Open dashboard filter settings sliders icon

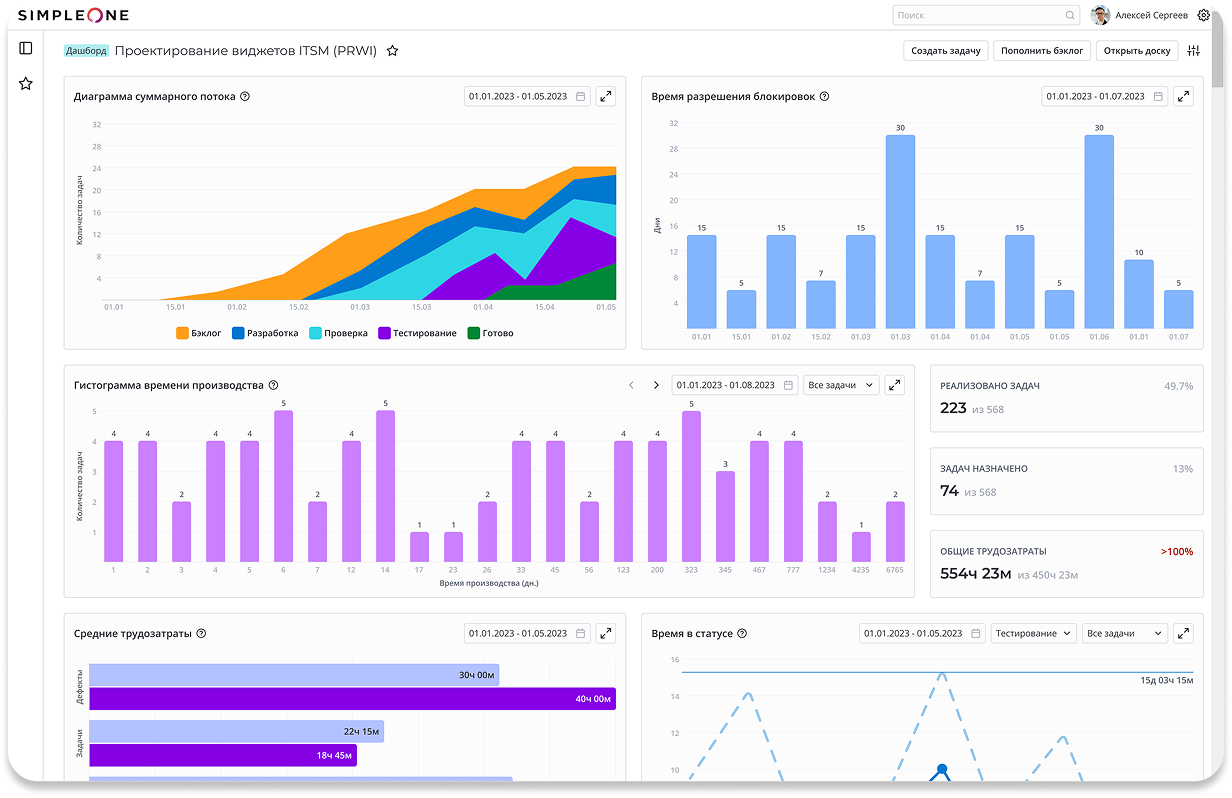tap(1194, 51)
